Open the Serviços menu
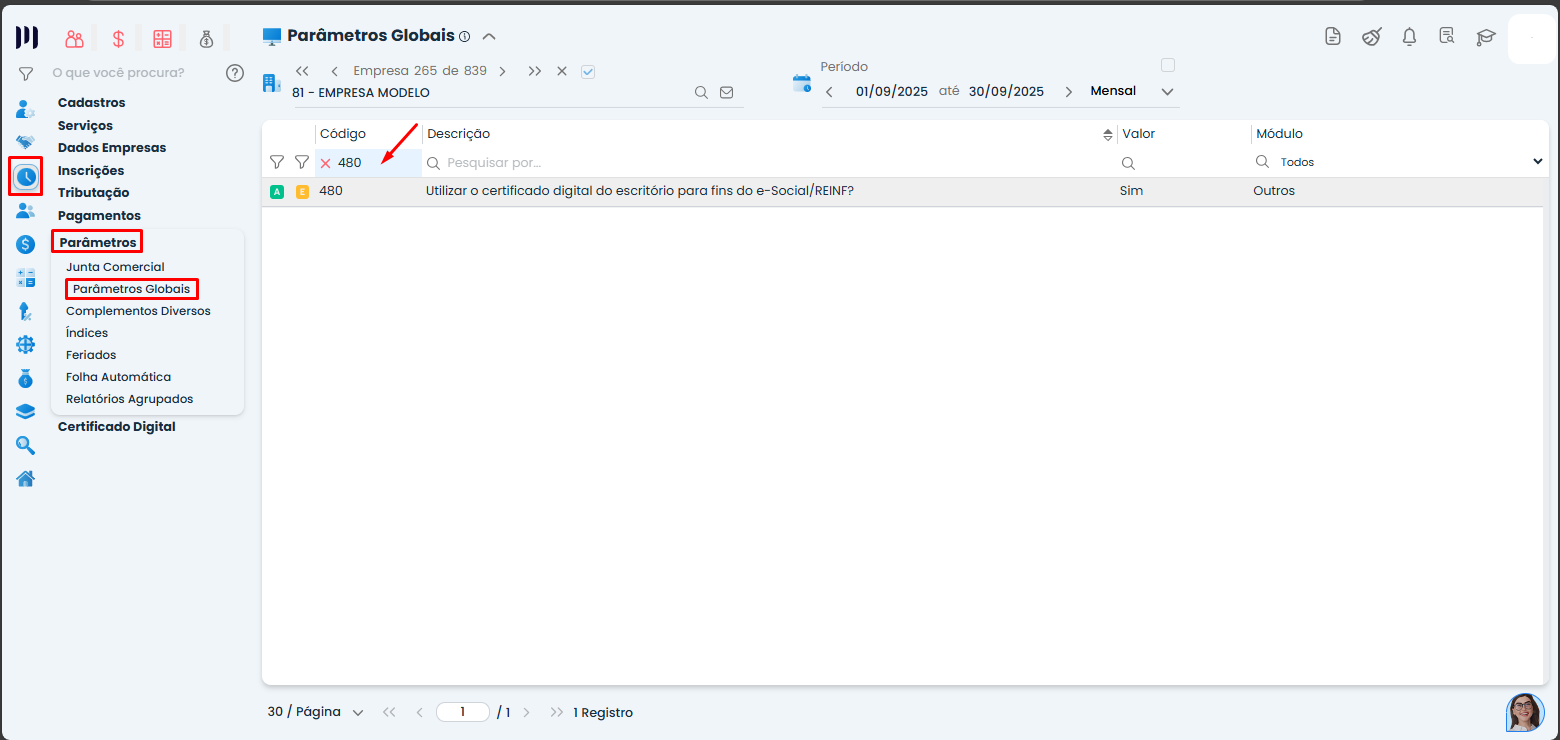This screenshot has height=740, width=1560. click(85, 125)
